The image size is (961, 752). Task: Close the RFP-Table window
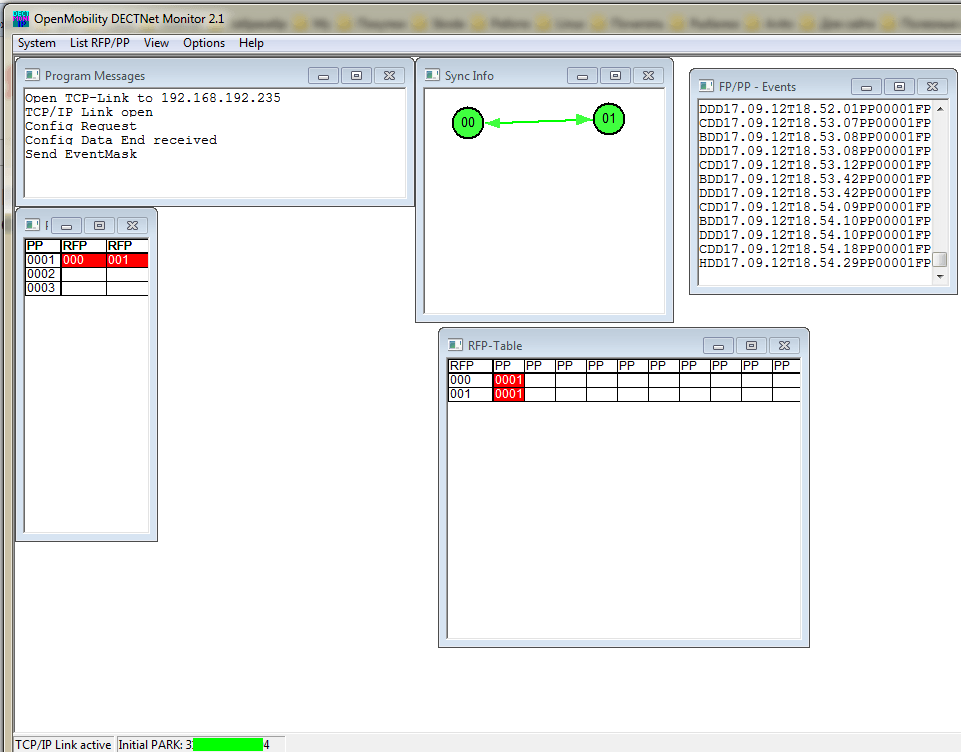coord(784,346)
